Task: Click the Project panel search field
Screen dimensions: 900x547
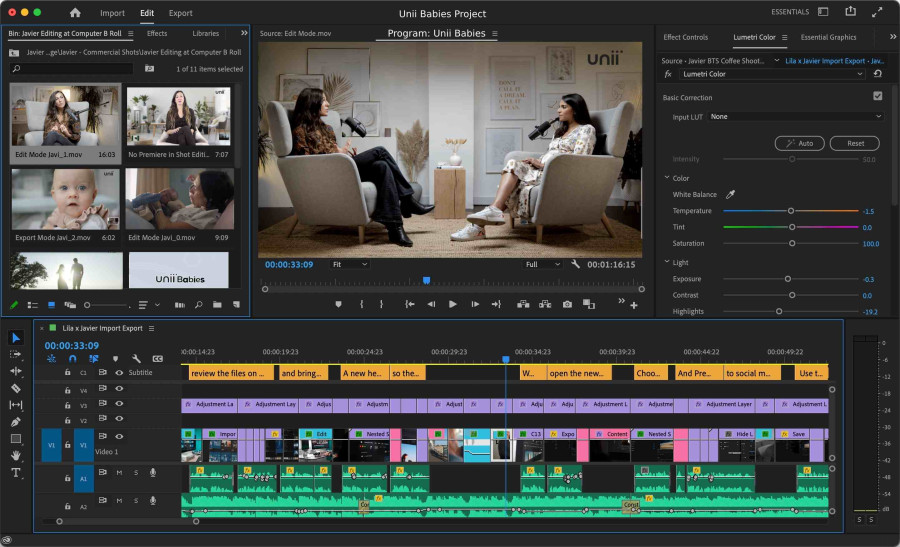Action: (72, 69)
